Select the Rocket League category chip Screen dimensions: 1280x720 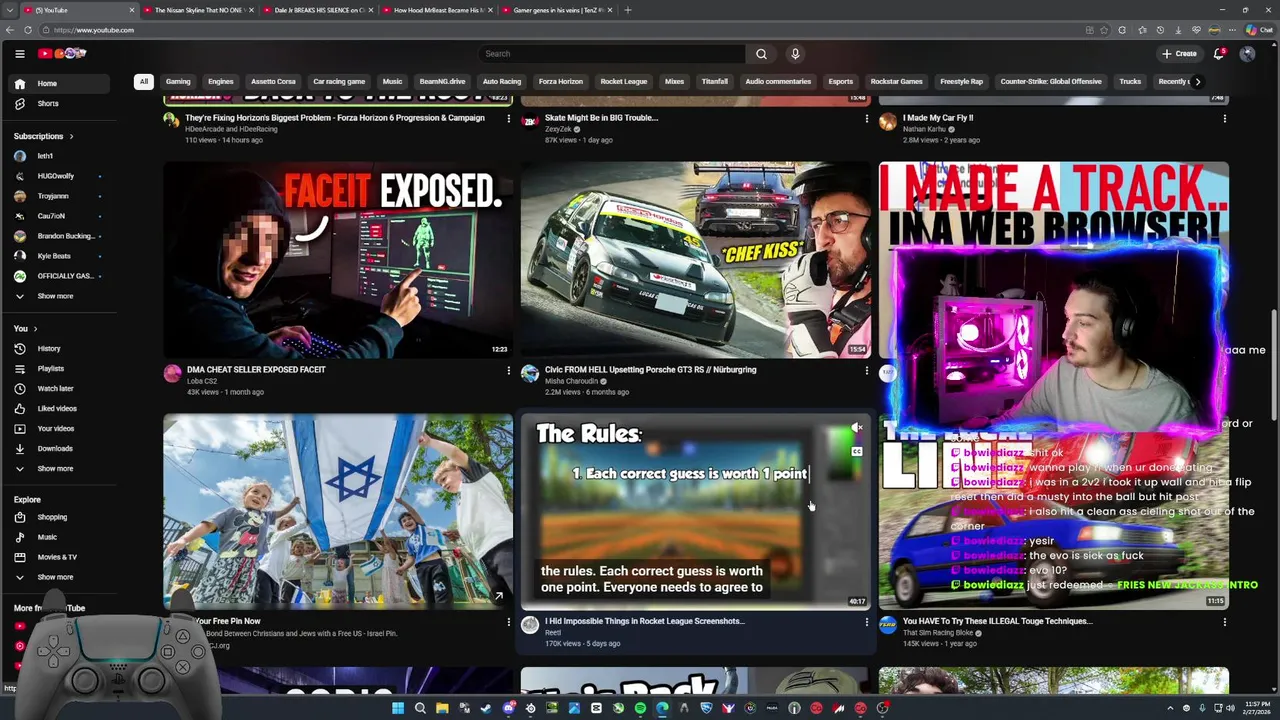pyautogui.click(x=624, y=82)
